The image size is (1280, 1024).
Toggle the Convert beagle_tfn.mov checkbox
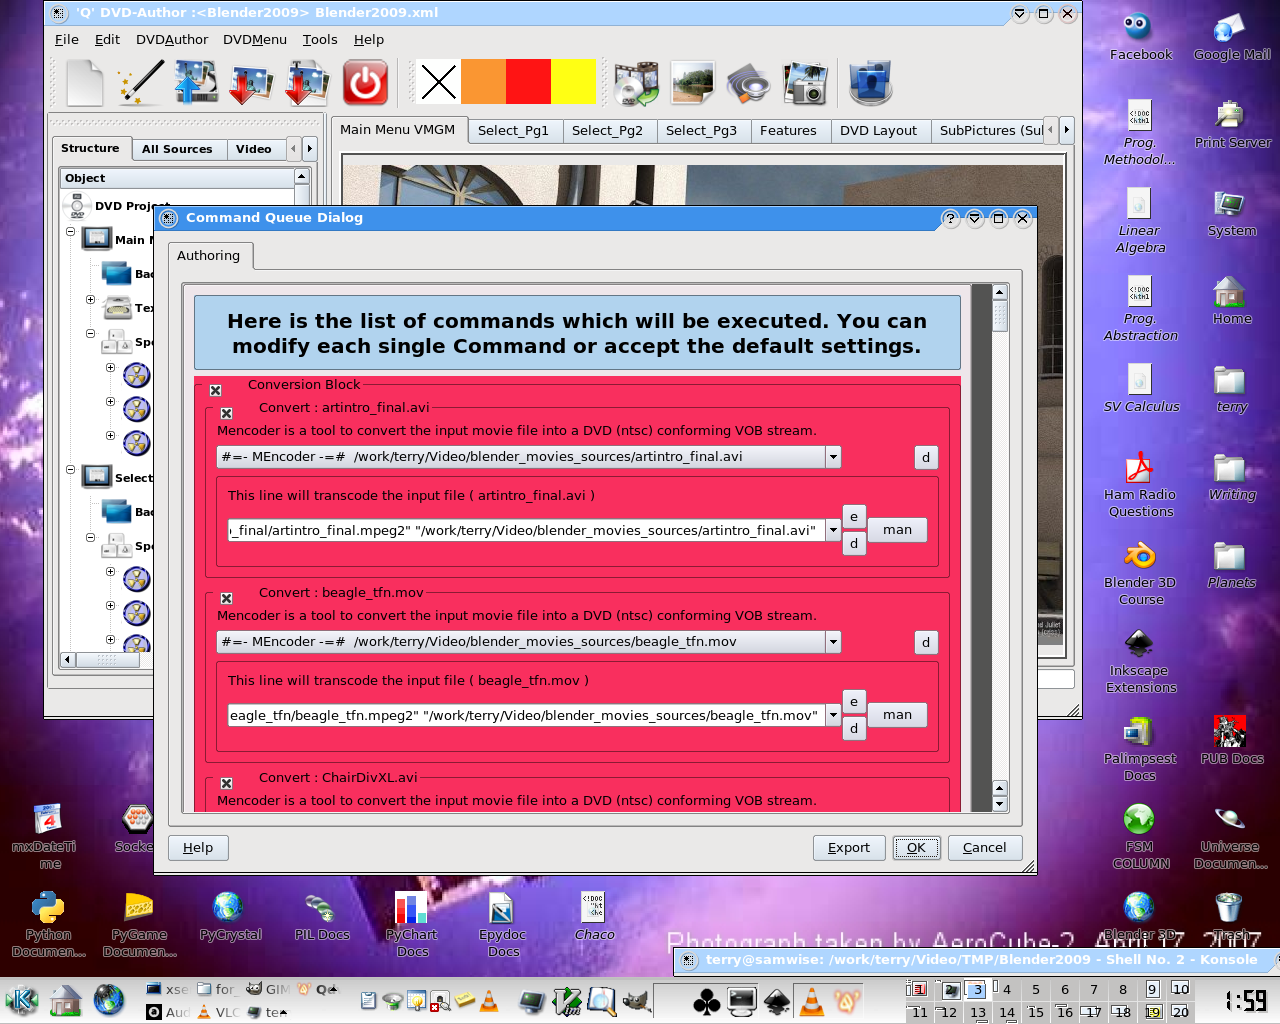click(226, 598)
